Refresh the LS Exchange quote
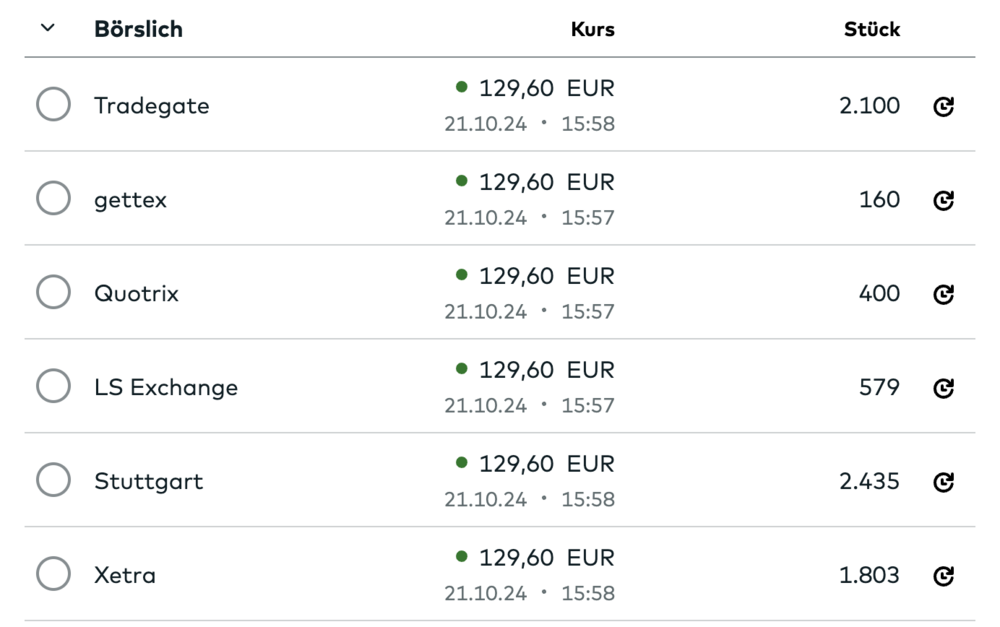The width and height of the screenshot is (1000, 627). point(943,388)
